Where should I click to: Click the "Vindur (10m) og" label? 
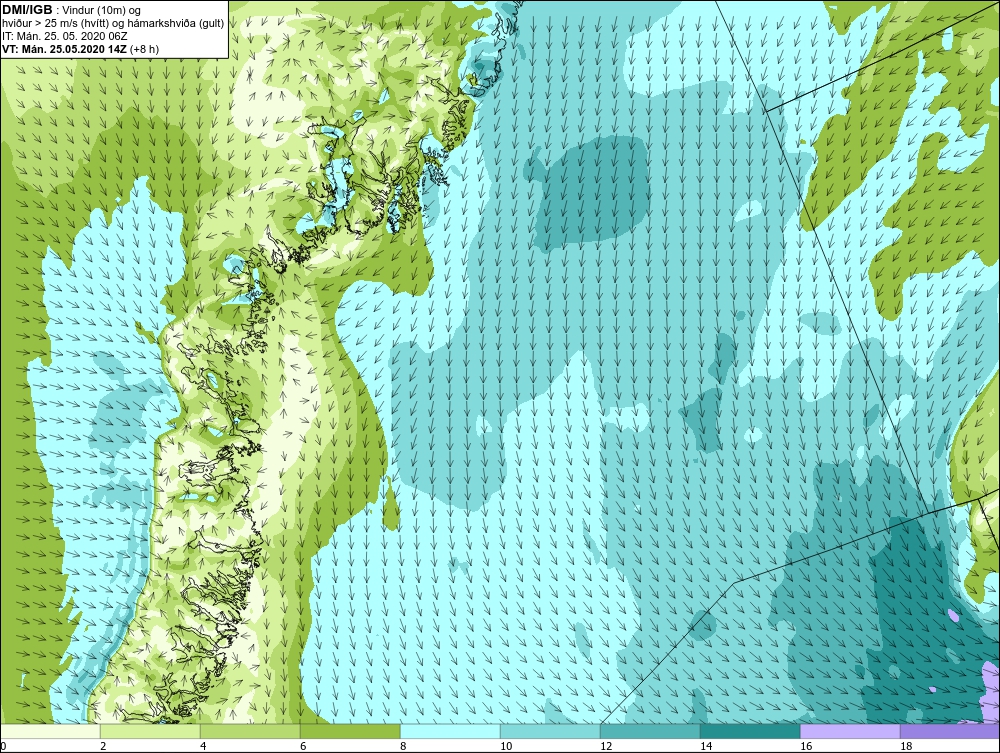[102, 10]
